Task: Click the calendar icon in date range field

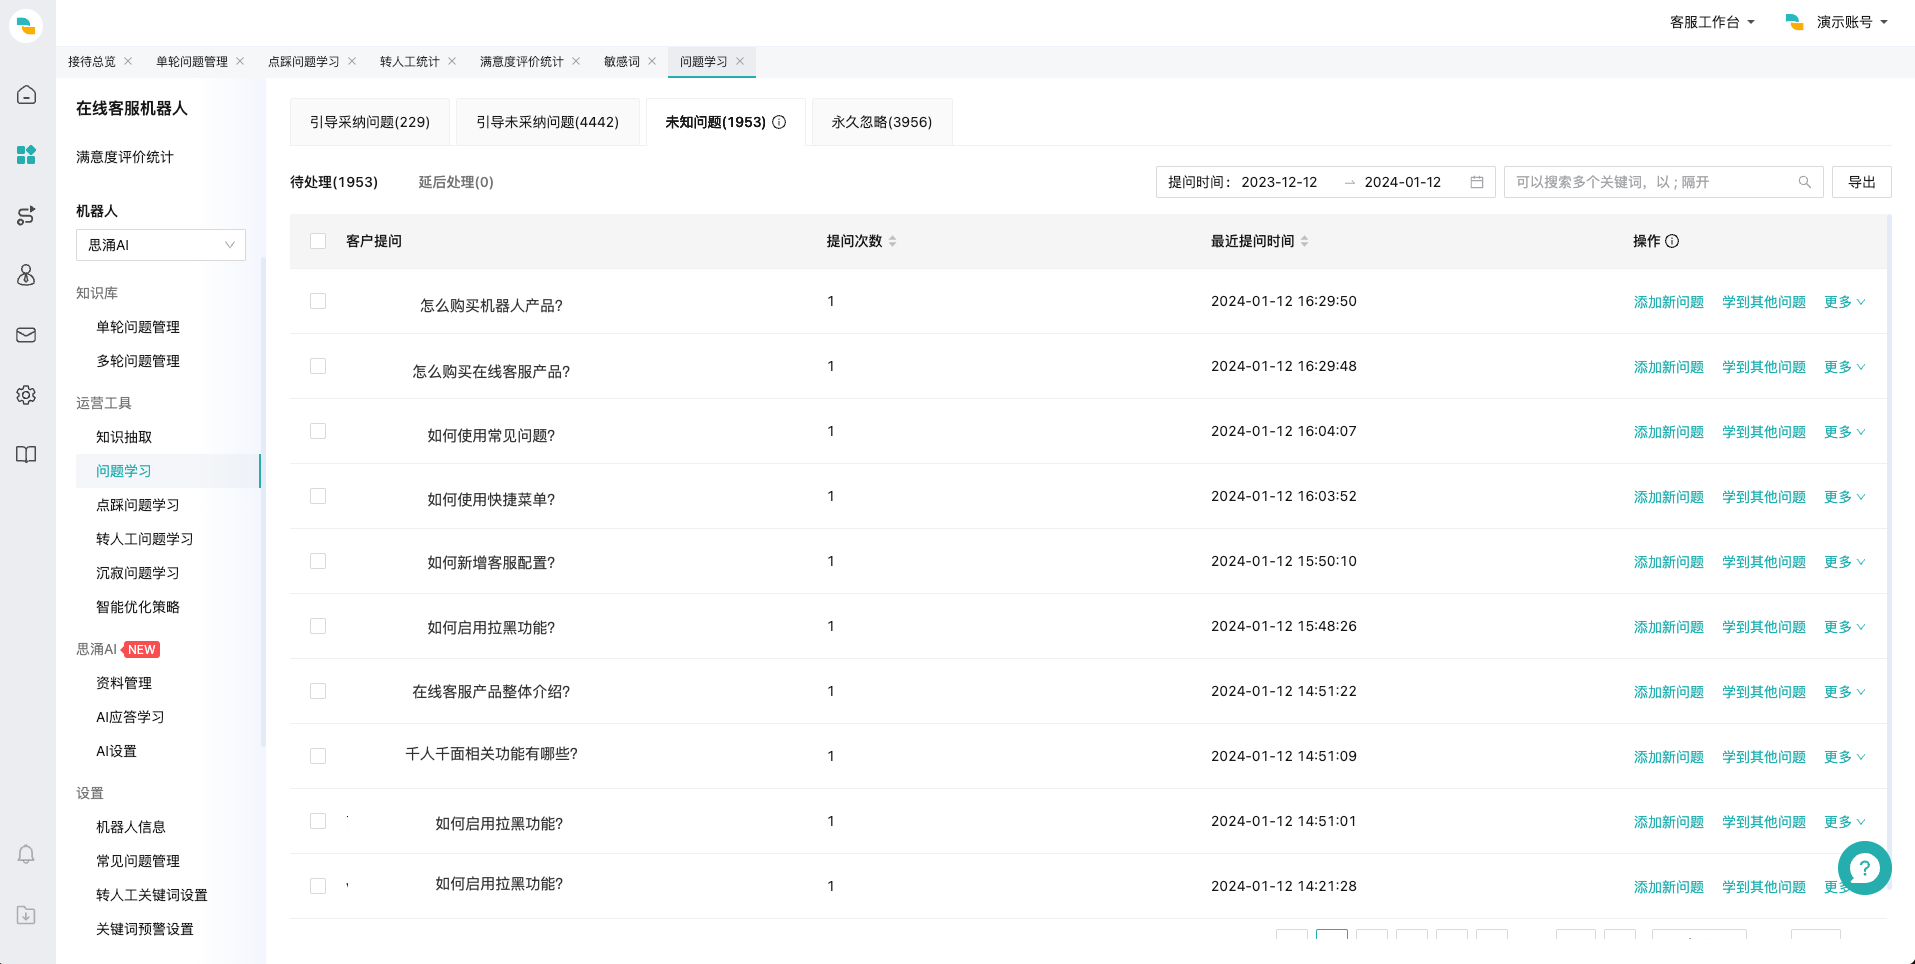Action: click(1477, 182)
